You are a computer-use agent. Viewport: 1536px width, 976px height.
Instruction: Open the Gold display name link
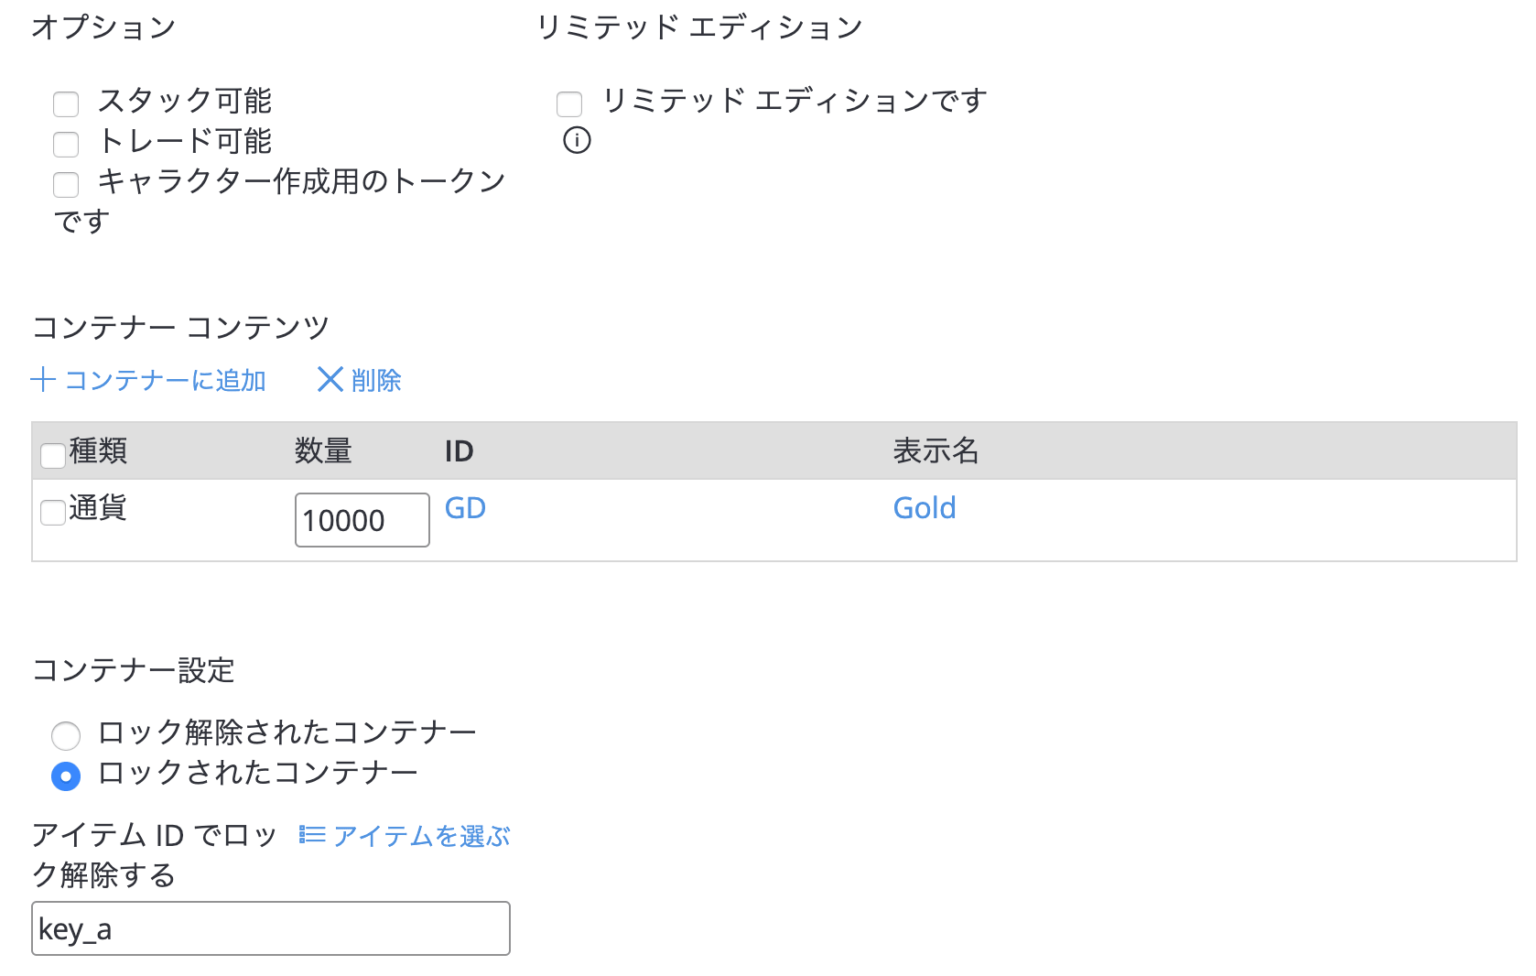click(924, 508)
